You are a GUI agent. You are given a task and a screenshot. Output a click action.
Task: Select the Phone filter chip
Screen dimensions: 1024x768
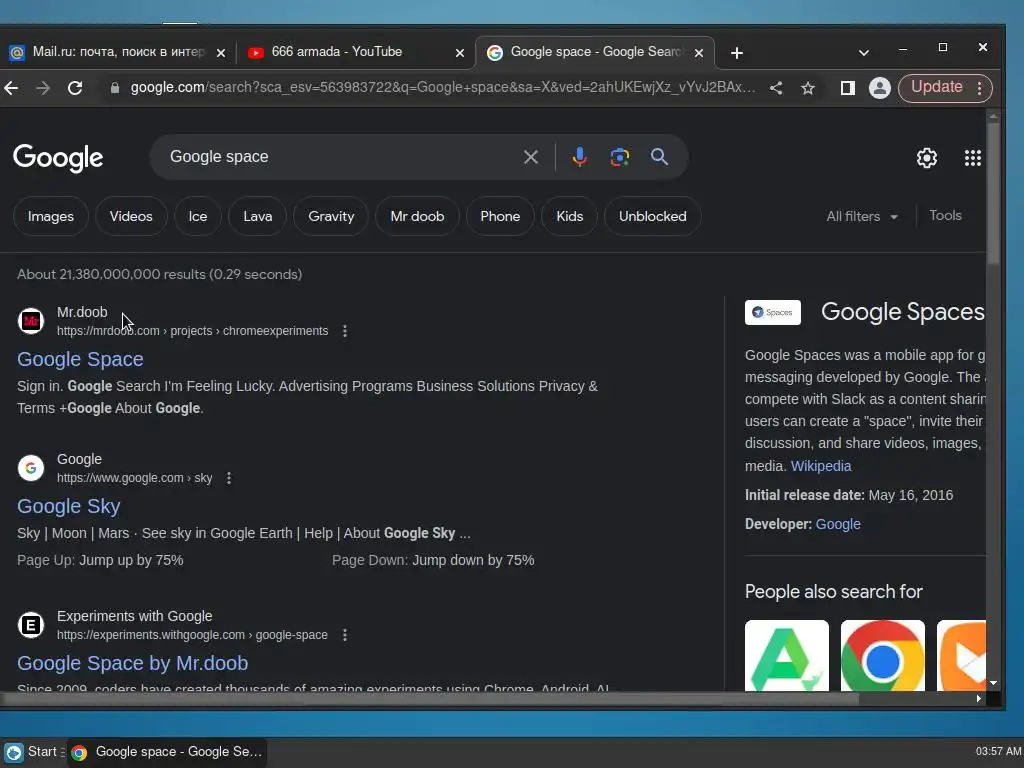tap(500, 216)
